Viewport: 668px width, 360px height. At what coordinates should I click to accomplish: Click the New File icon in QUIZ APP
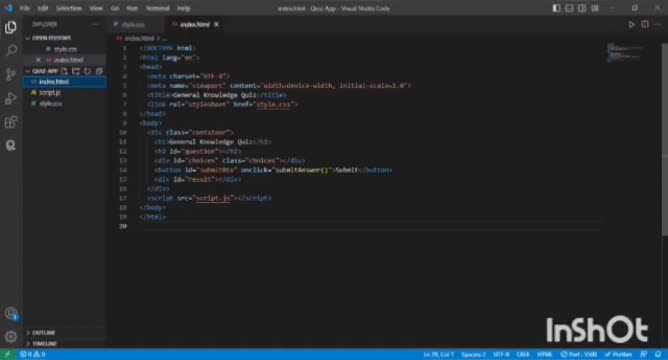point(64,71)
